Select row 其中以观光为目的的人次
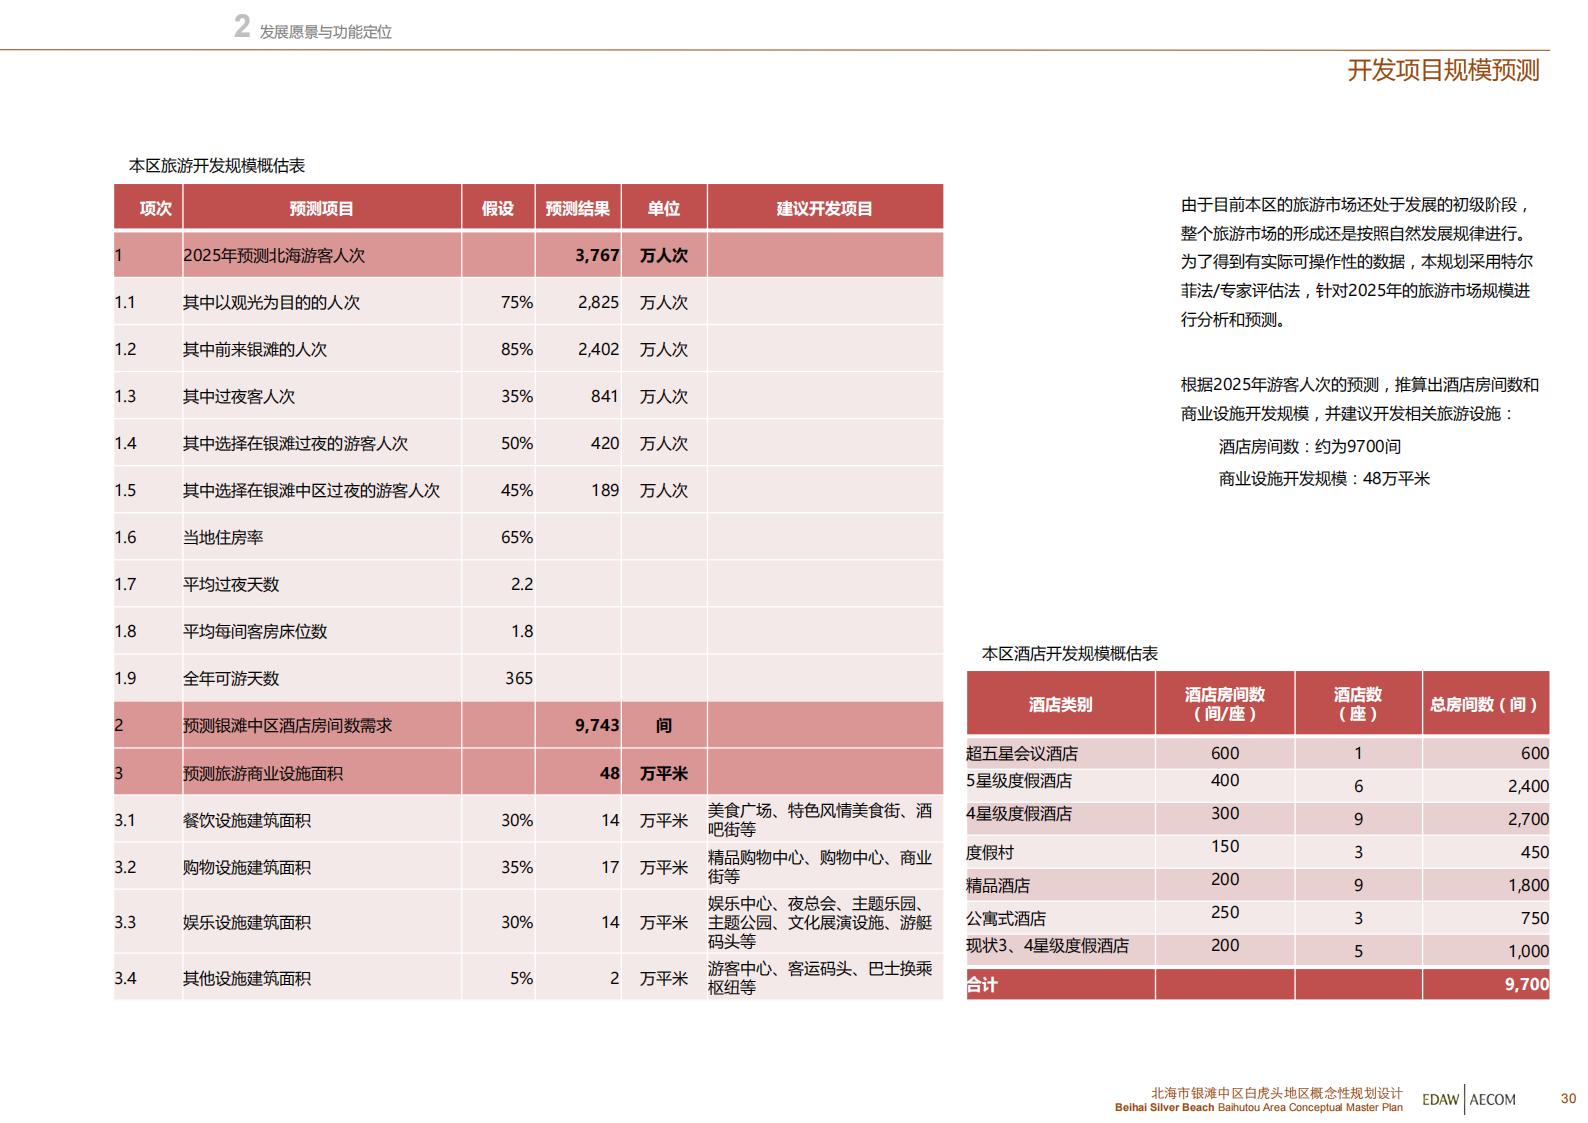This screenshot has height=1123, width=1588. point(528,302)
